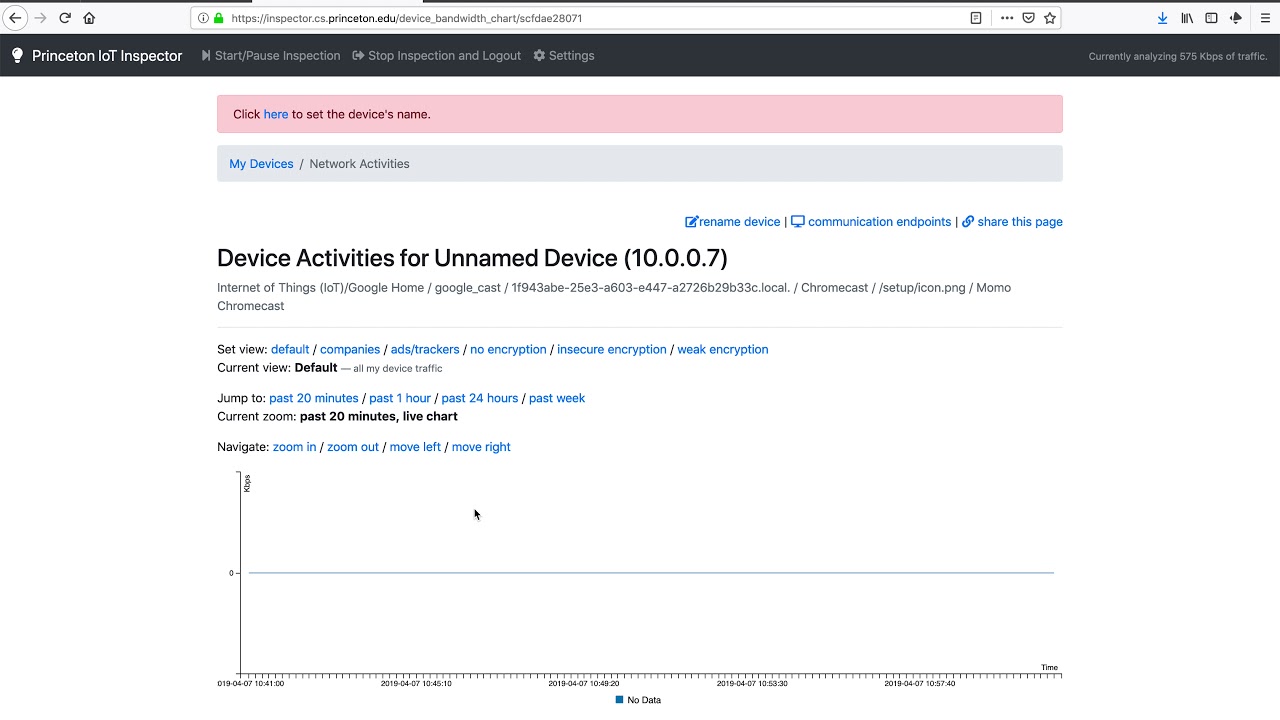
Task: Open the page actions ellipsis menu
Action: [1006, 17]
